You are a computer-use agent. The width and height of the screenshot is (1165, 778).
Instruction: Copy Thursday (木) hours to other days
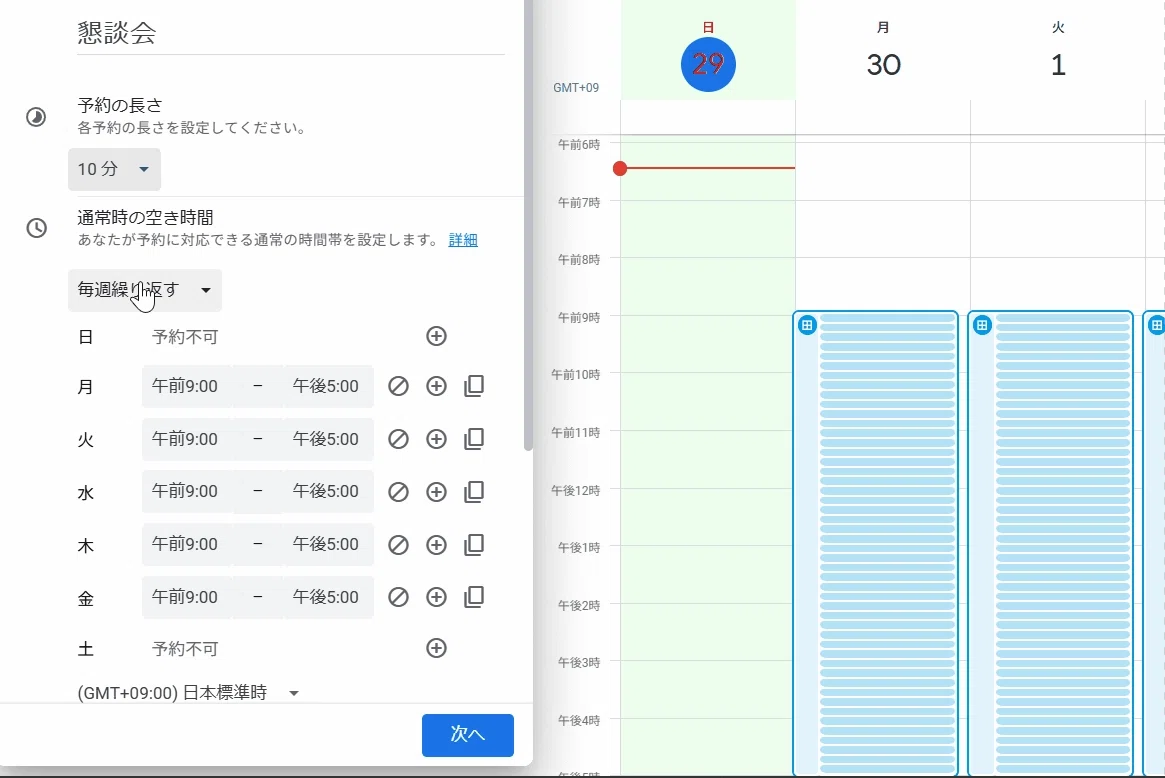[474, 545]
